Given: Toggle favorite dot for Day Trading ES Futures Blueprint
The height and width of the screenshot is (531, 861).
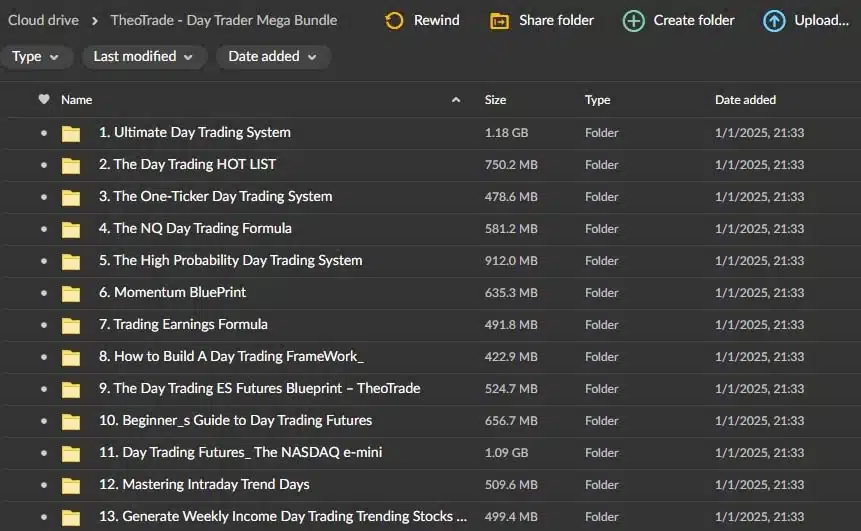Looking at the screenshot, I should point(44,389).
